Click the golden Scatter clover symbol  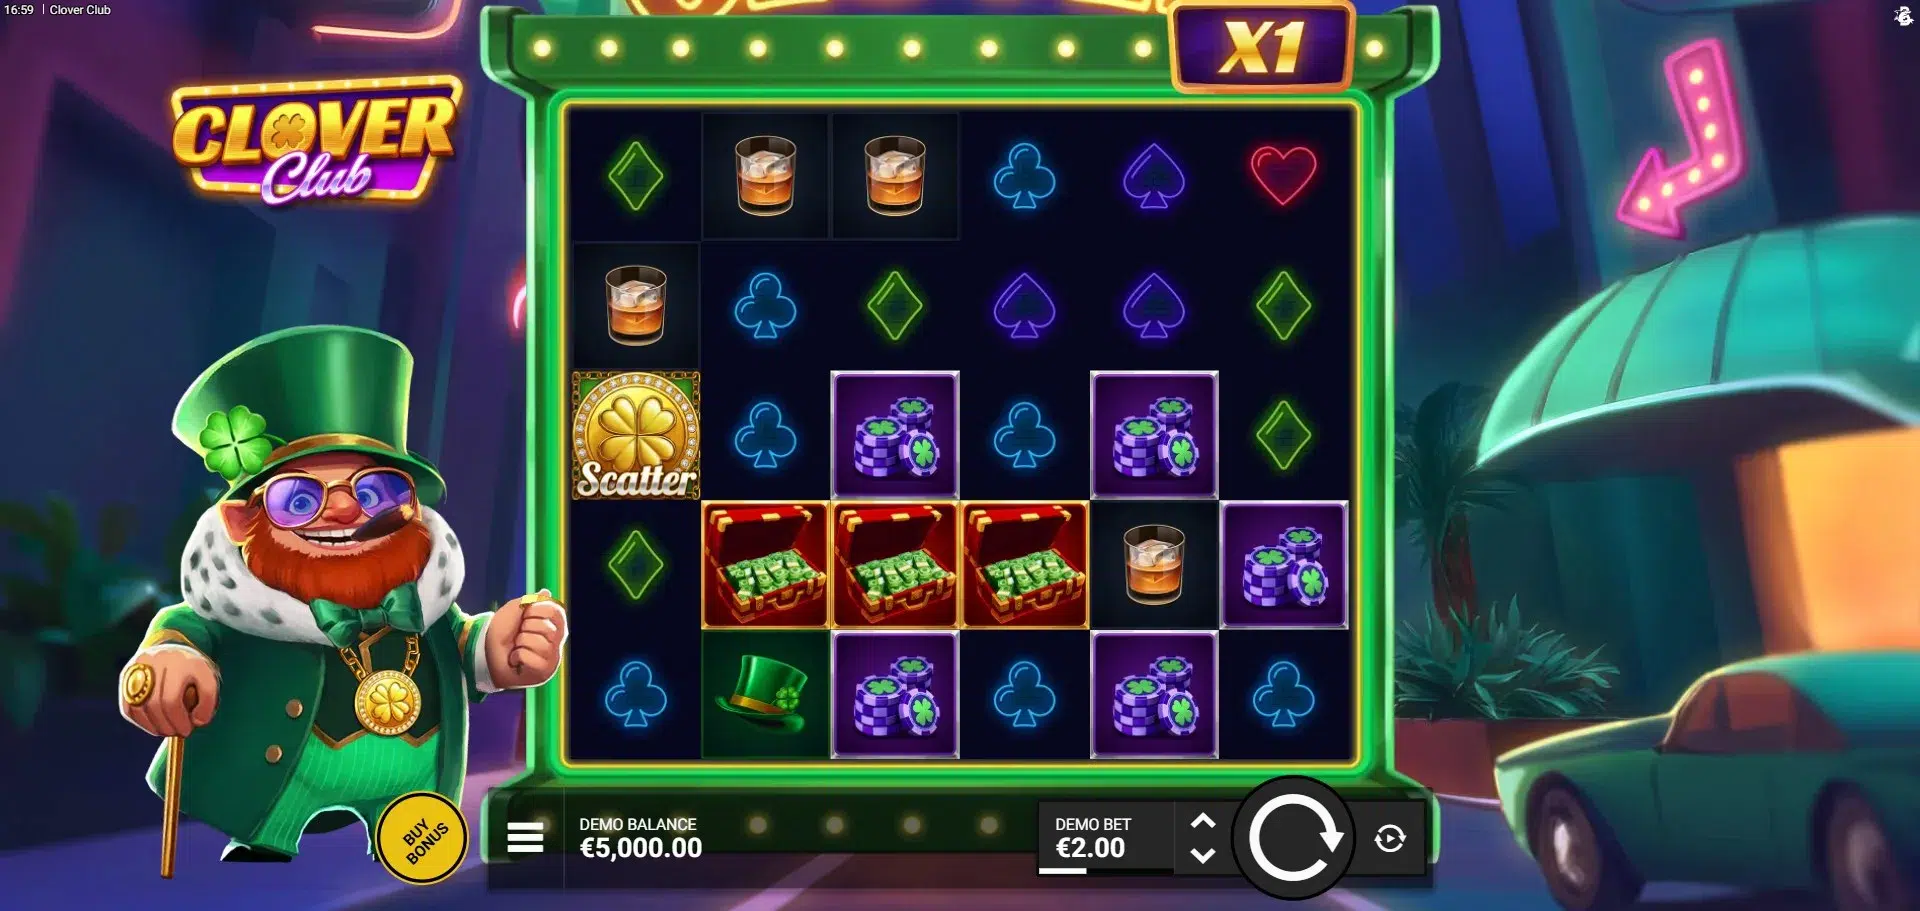click(x=636, y=435)
